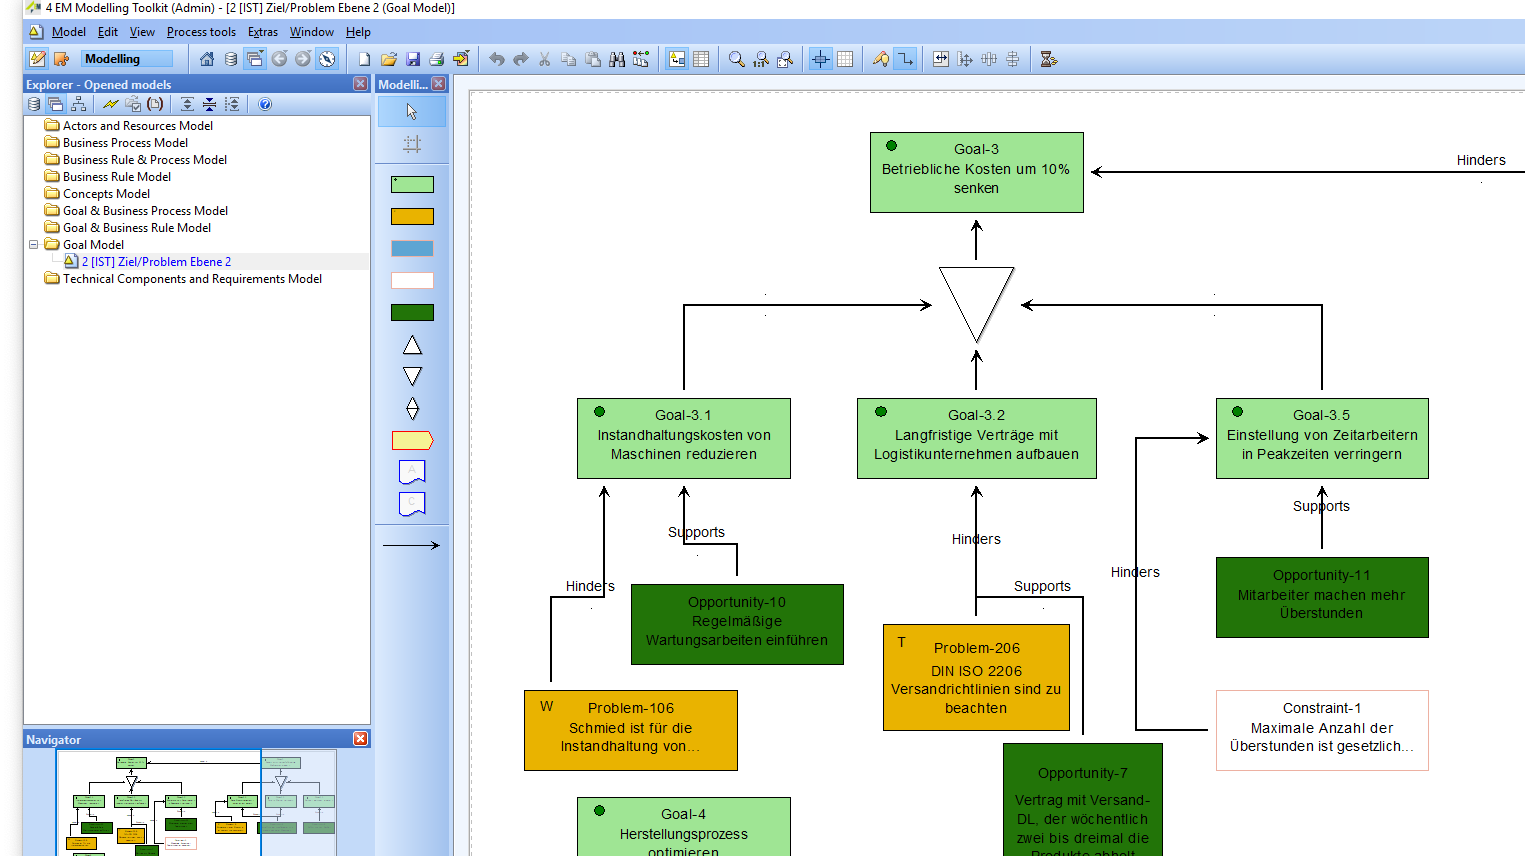1525x856 pixels.
Task: Collapse the Goal Model tree folder
Action: (x=33, y=244)
